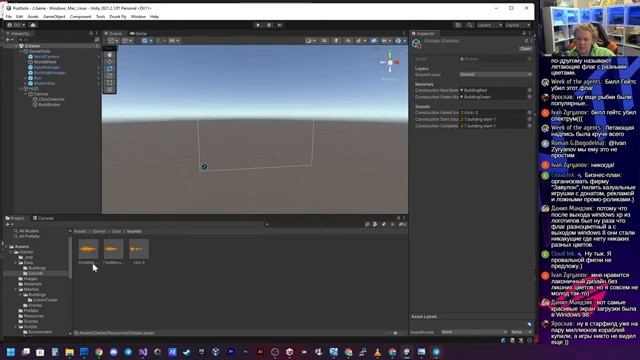Open the Images folder in project tree
The height and width of the screenshot is (360, 640).
(x=28, y=279)
